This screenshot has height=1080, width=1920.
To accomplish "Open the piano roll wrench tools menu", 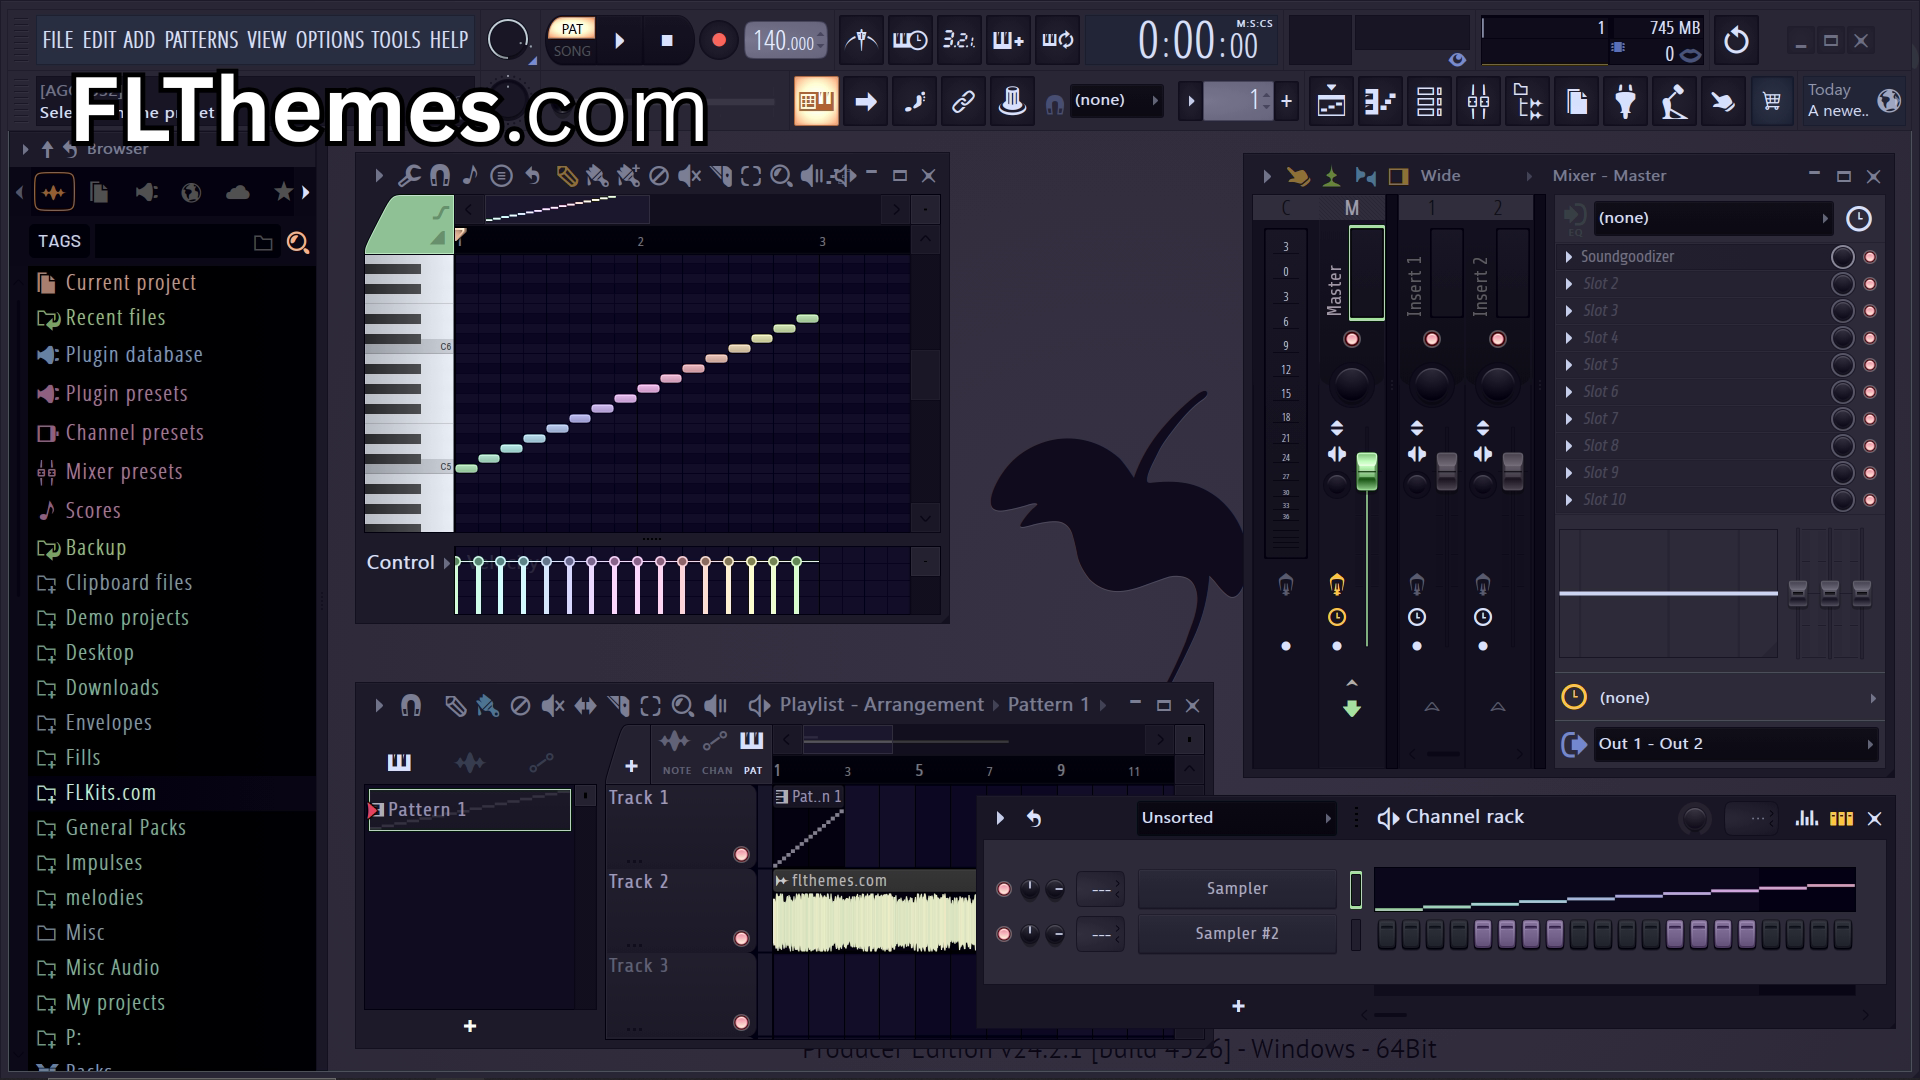I will pos(409,176).
